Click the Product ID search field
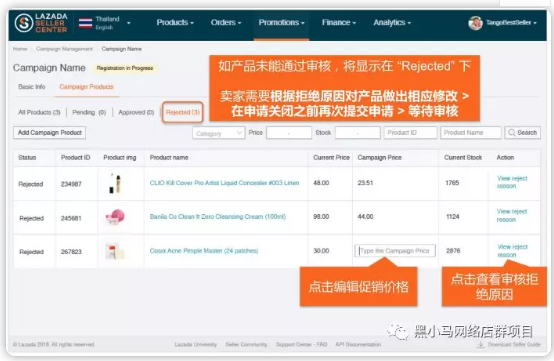 pos(410,133)
